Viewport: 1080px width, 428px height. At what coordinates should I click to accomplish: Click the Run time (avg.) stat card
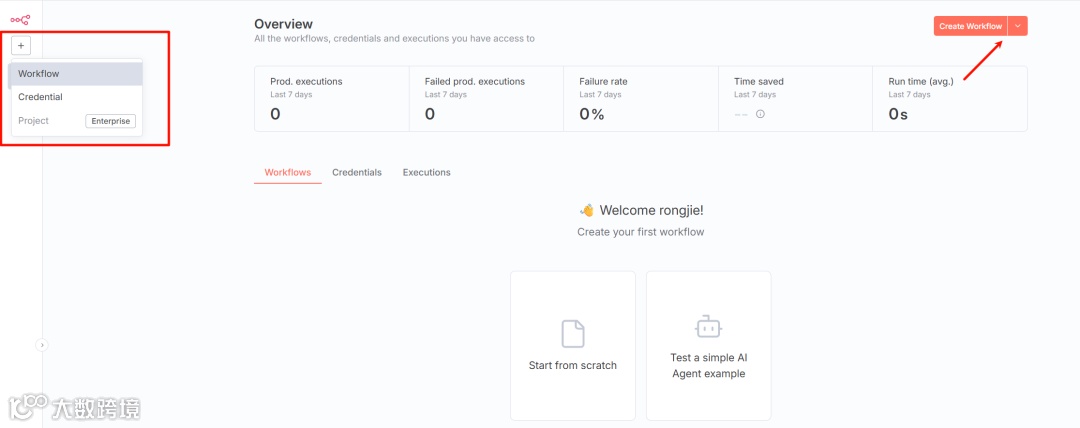point(950,99)
